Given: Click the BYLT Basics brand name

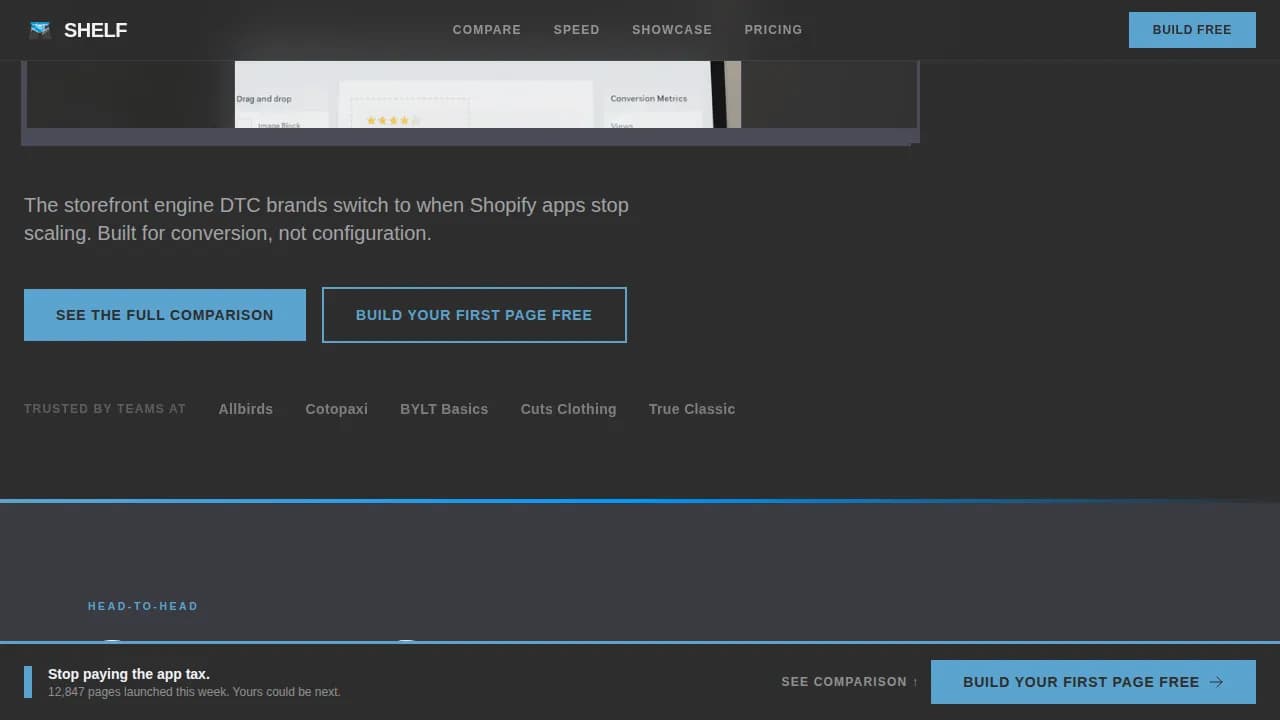Looking at the screenshot, I should (444, 409).
